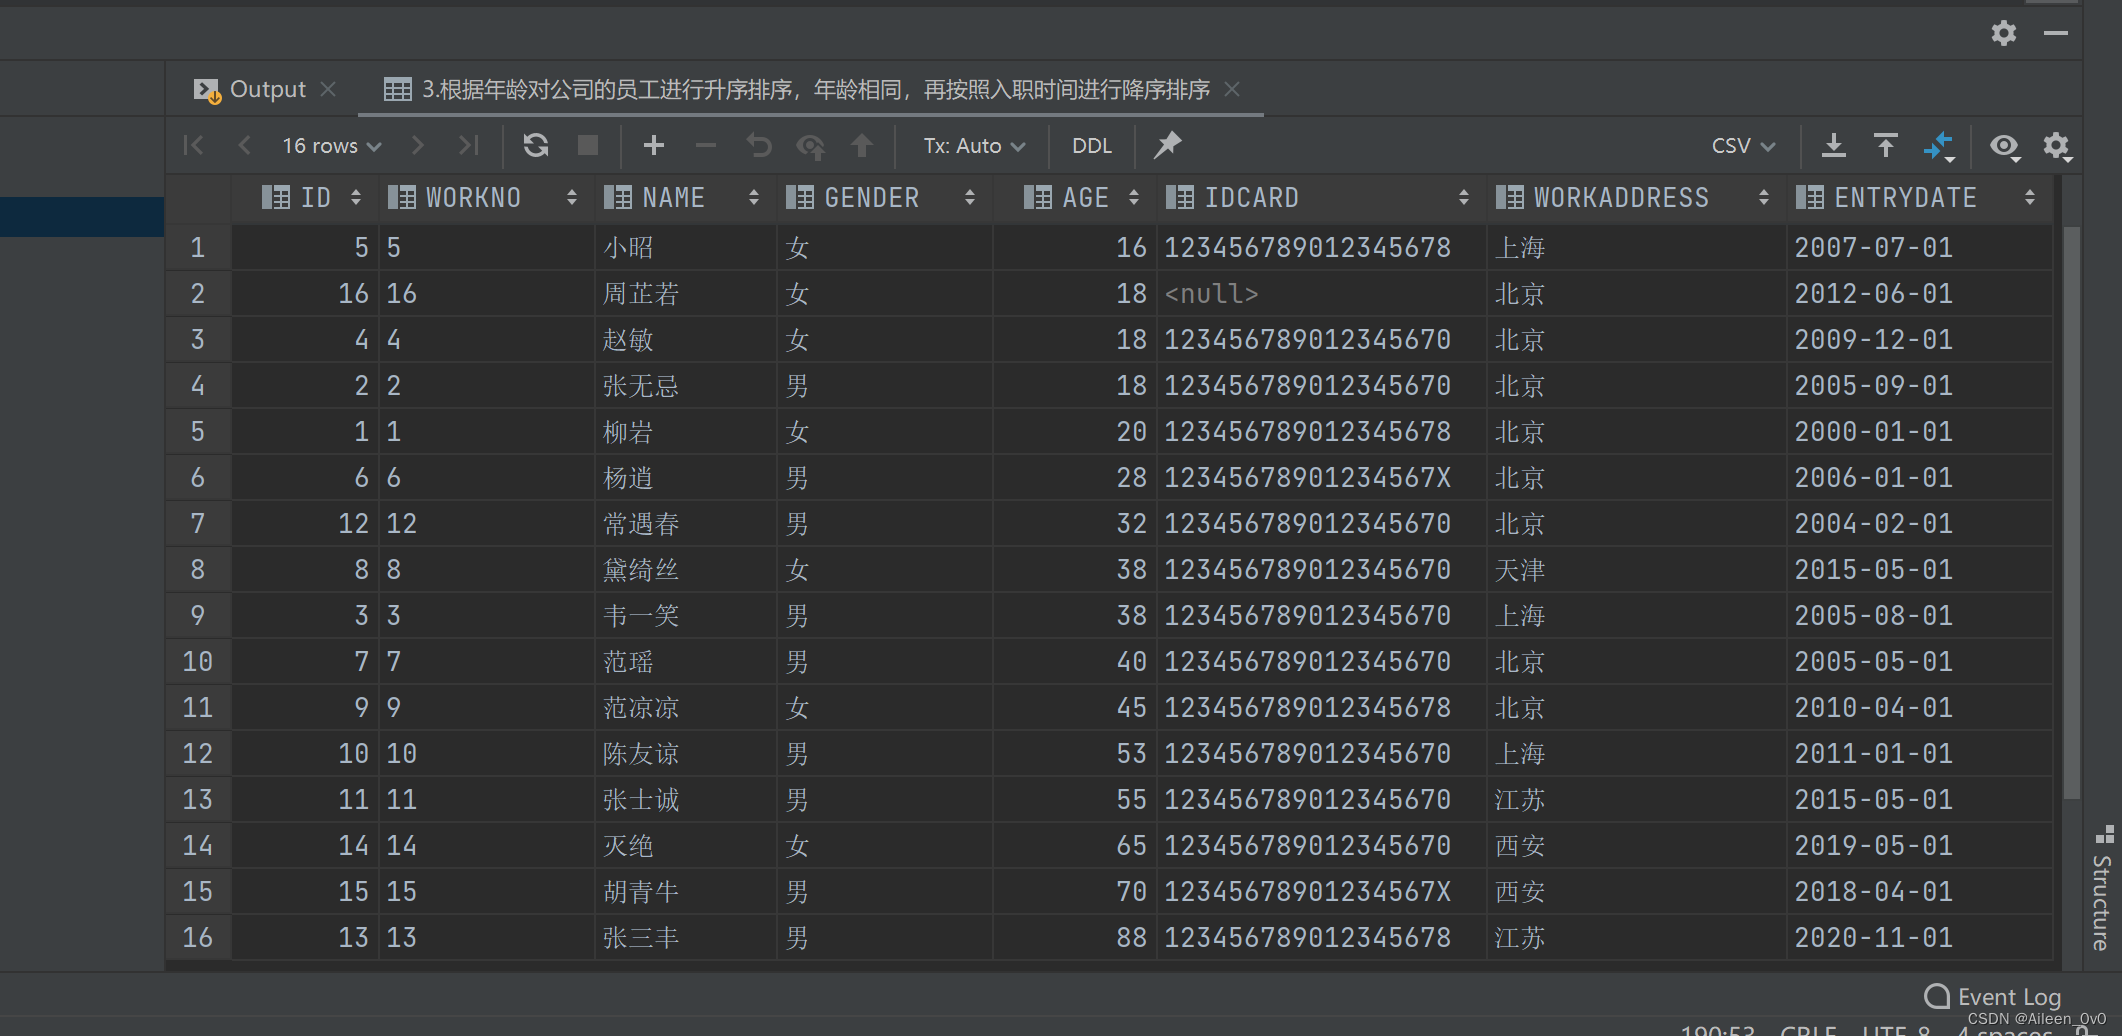Sort by the WORKNO column header
2122x1036 pixels.
[x=486, y=198]
